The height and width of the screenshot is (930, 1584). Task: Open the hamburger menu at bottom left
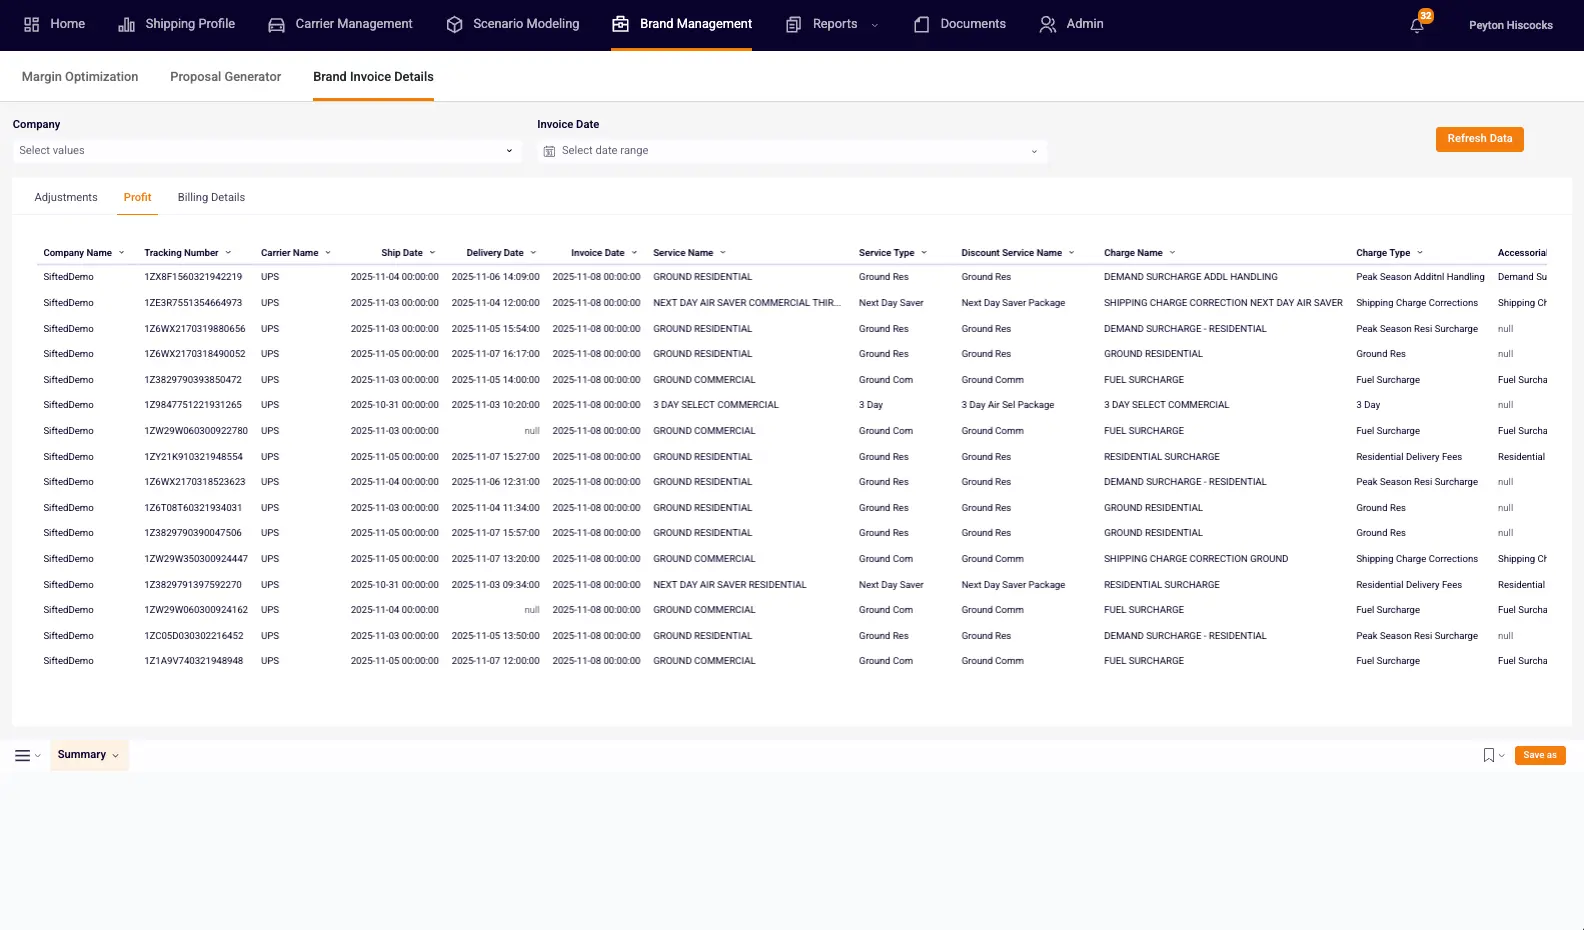click(x=22, y=755)
